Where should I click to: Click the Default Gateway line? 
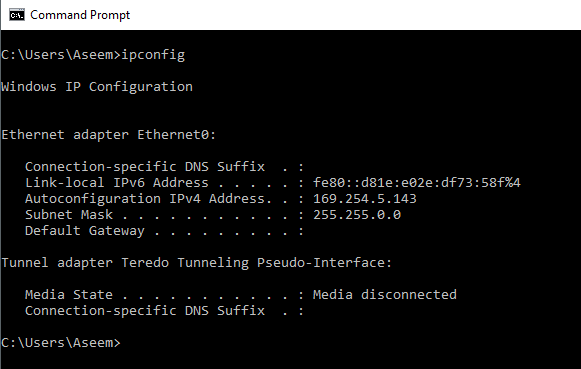[x=165, y=231]
